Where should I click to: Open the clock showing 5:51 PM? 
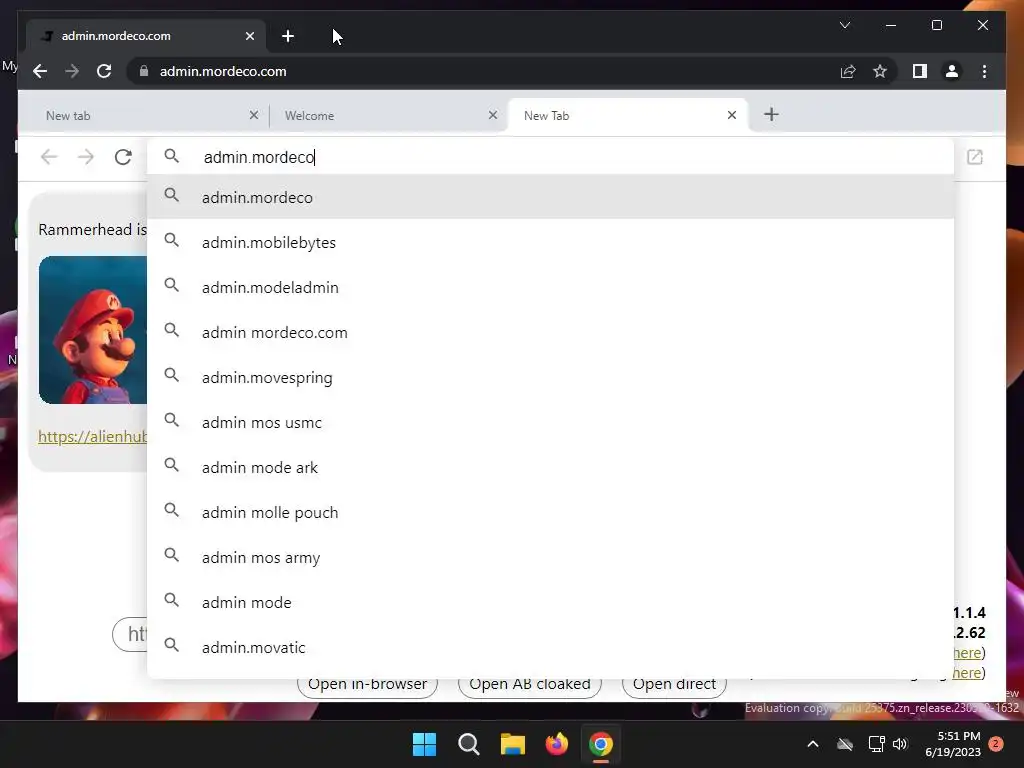click(953, 744)
